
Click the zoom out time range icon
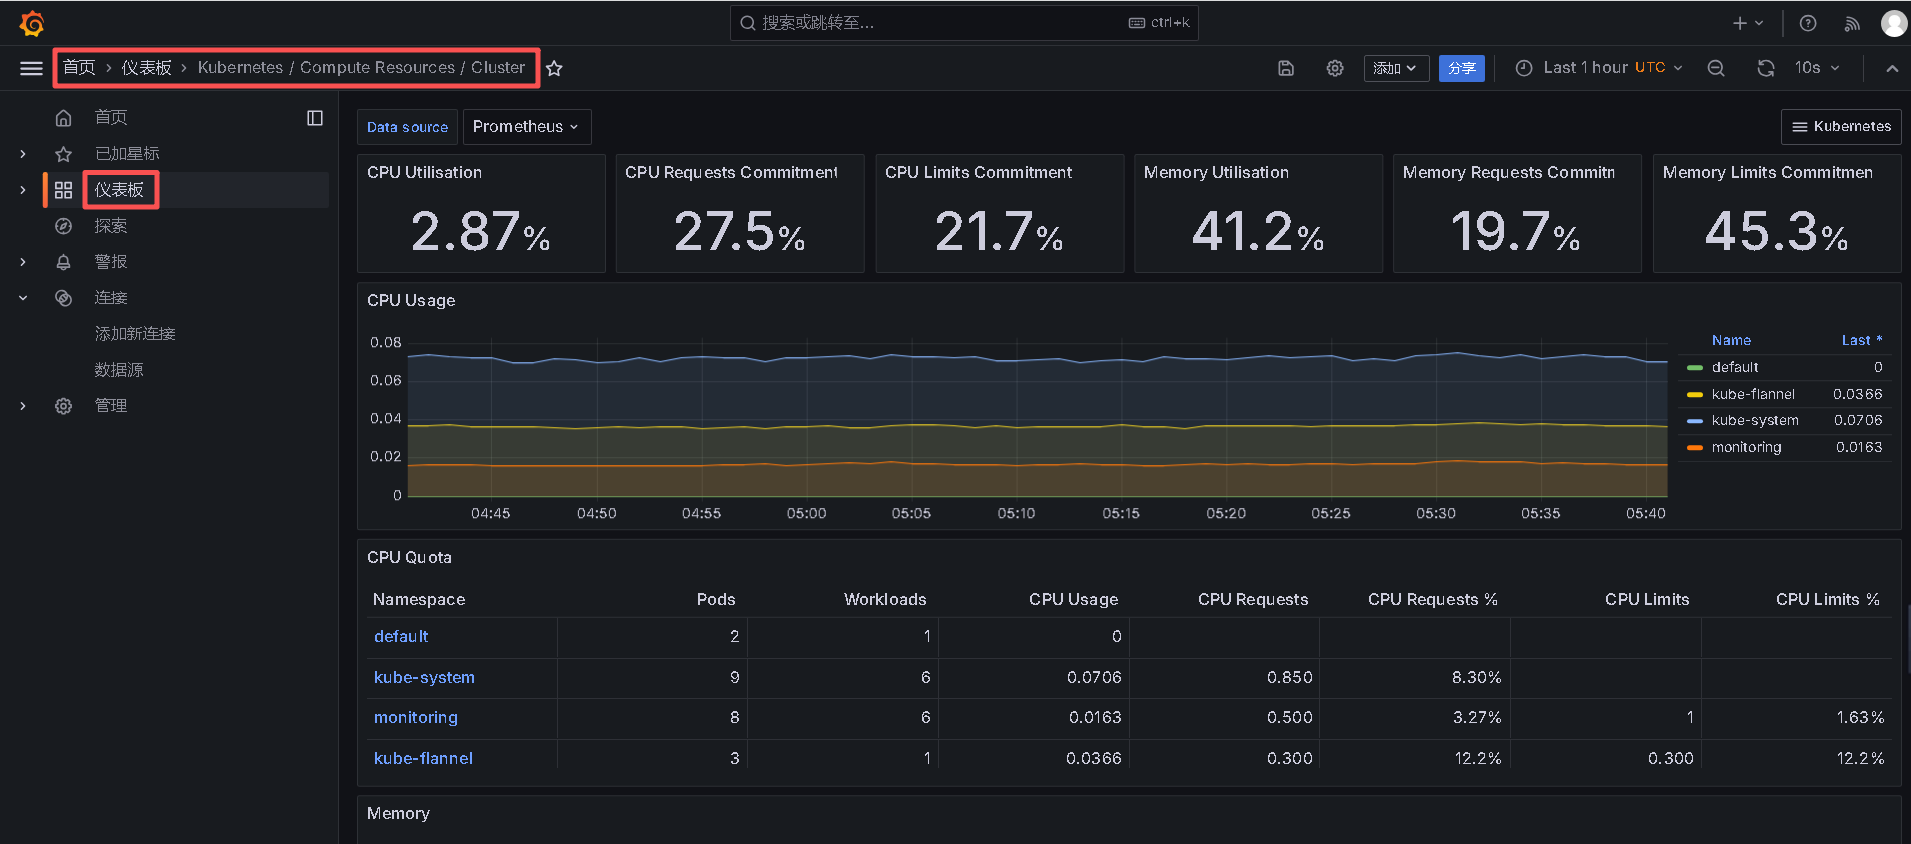[1716, 68]
